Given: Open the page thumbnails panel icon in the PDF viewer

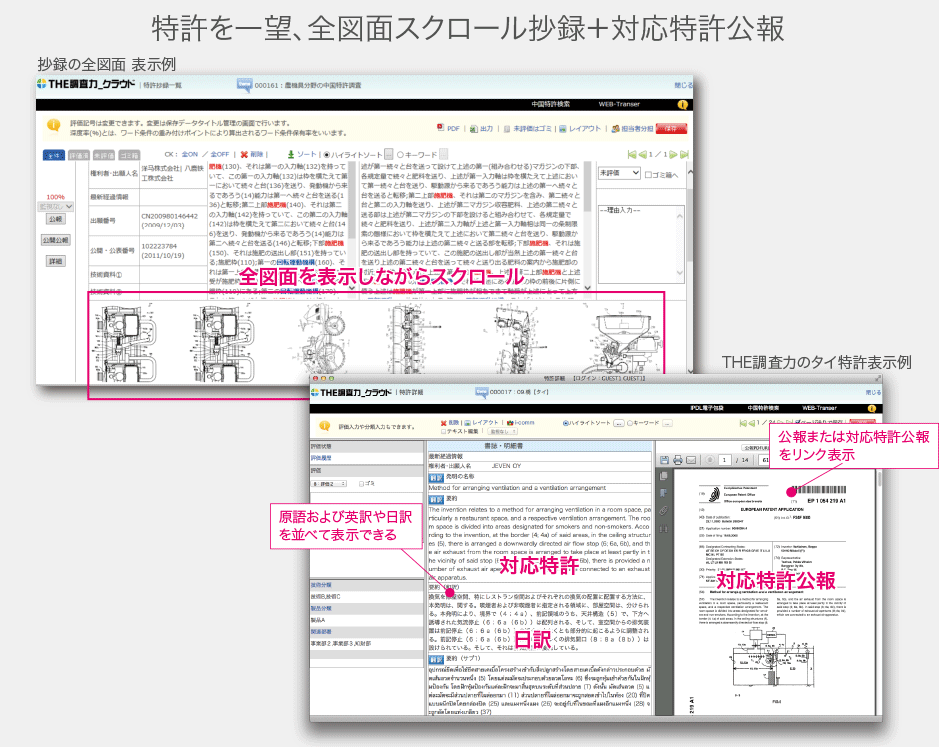Looking at the screenshot, I should tap(664, 476).
